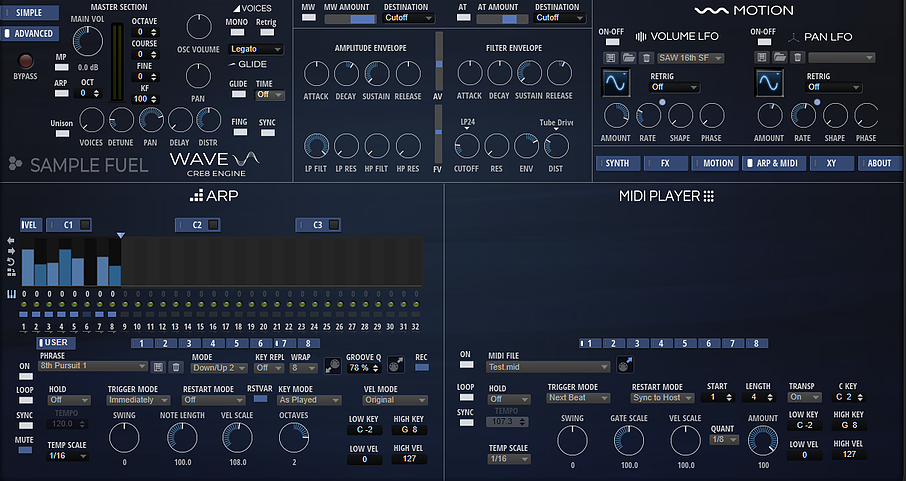Open AT Destination Cutoff dropdown
The width and height of the screenshot is (906, 481).
pos(559,18)
